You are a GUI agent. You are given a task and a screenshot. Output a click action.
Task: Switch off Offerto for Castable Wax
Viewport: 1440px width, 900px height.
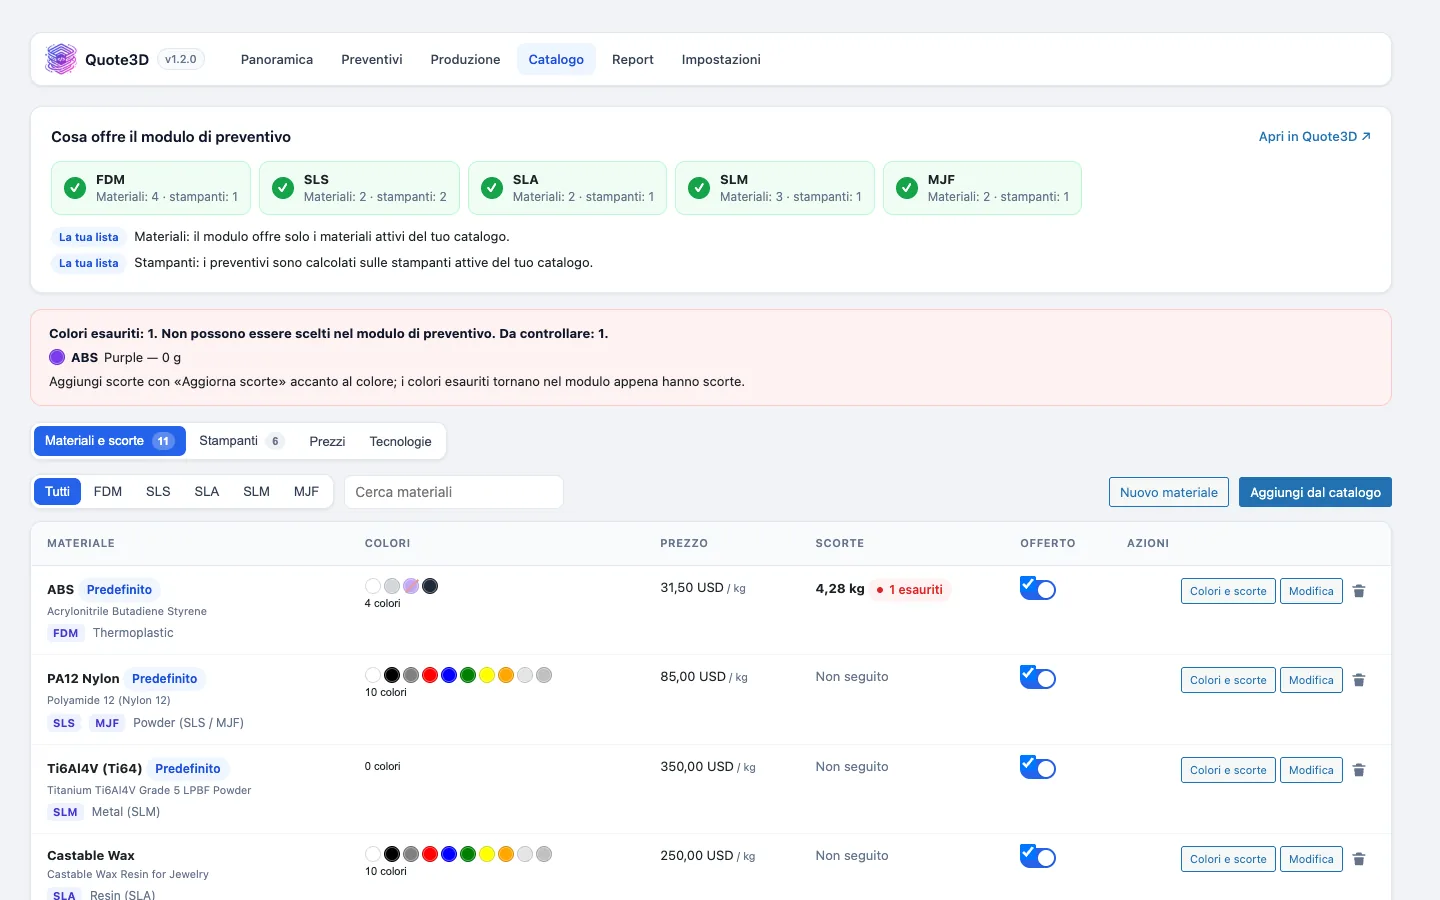pyautogui.click(x=1038, y=856)
